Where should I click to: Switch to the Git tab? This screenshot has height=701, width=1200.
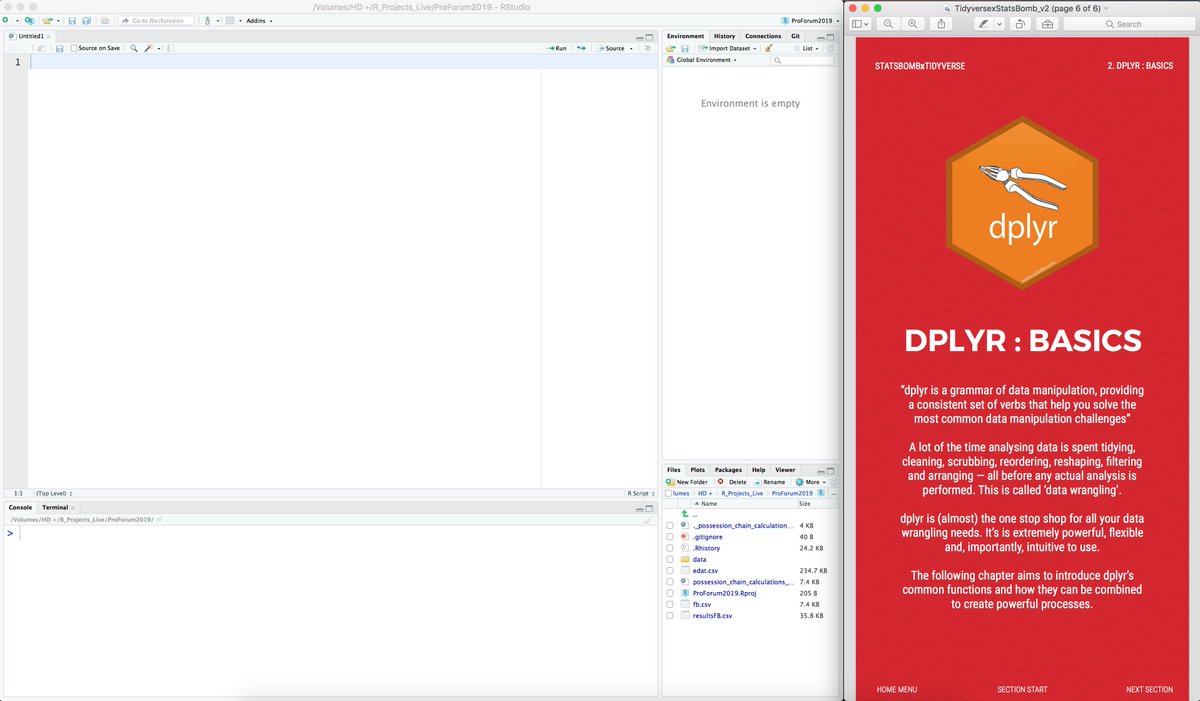795,36
